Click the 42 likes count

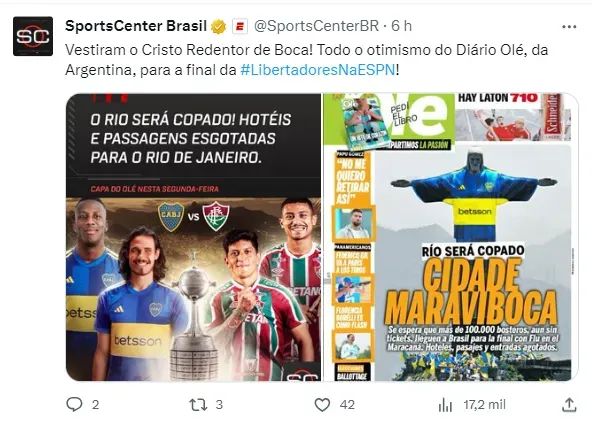click(x=347, y=405)
